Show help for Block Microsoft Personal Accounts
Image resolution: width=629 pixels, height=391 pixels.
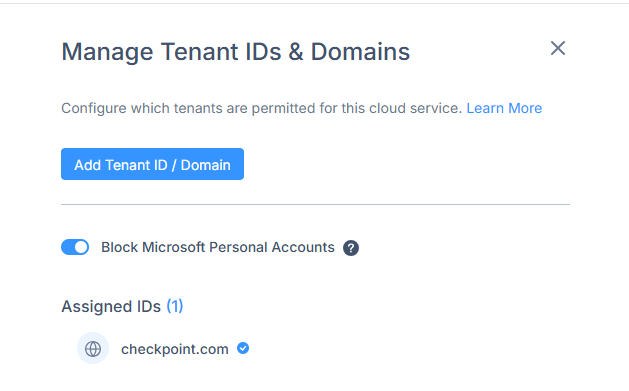click(x=351, y=248)
